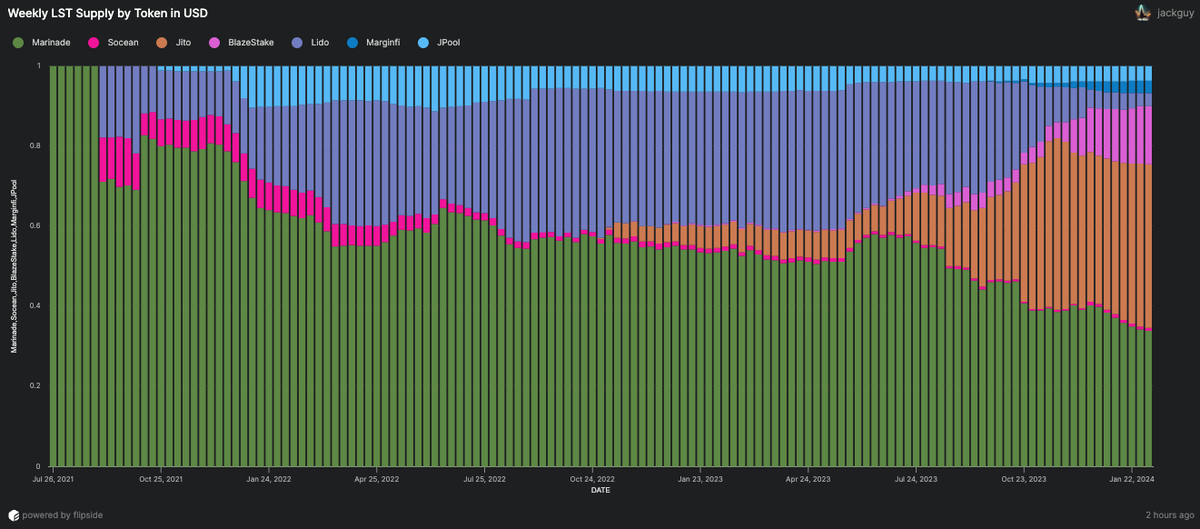The width and height of the screenshot is (1200, 529).
Task: Open jackguy author profile avatar
Action: [1142, 14]
